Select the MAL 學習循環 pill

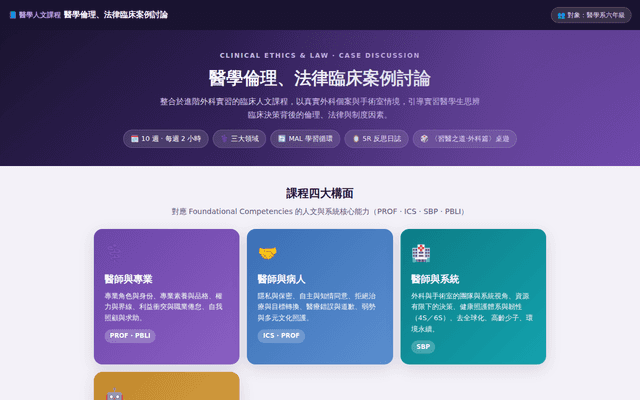pos(305,139)
